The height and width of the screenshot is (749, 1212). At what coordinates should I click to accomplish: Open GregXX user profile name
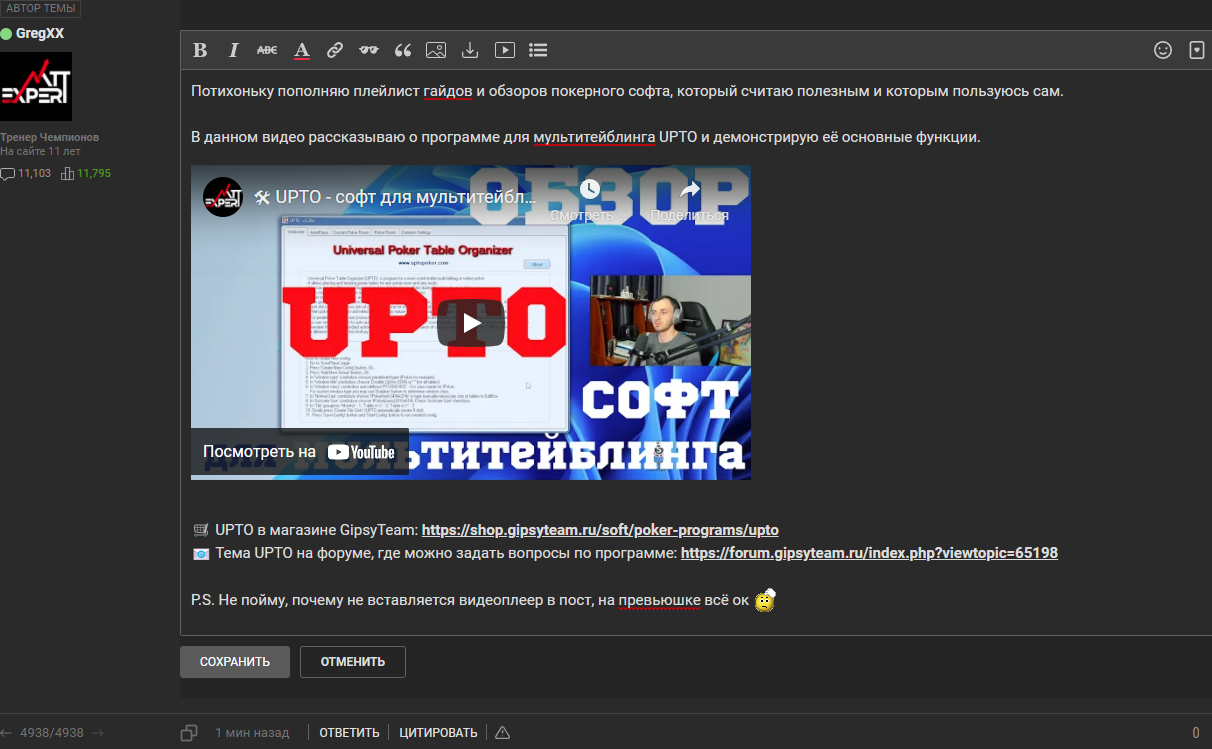(40, 33)
